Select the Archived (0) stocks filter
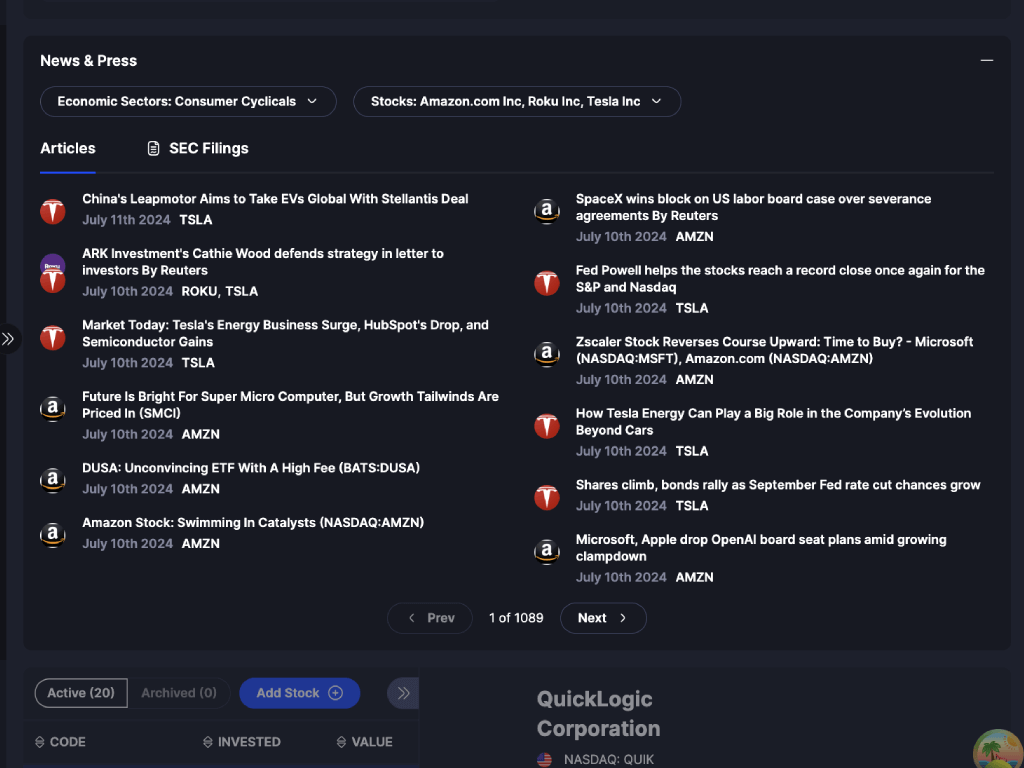The width and height of the screenshot is (1024, 768). click(179, 693)
